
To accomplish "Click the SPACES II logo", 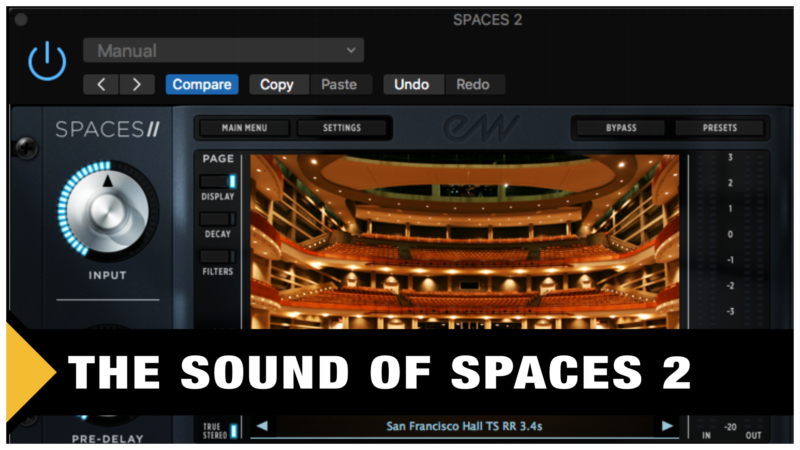I will coord(107,129).
